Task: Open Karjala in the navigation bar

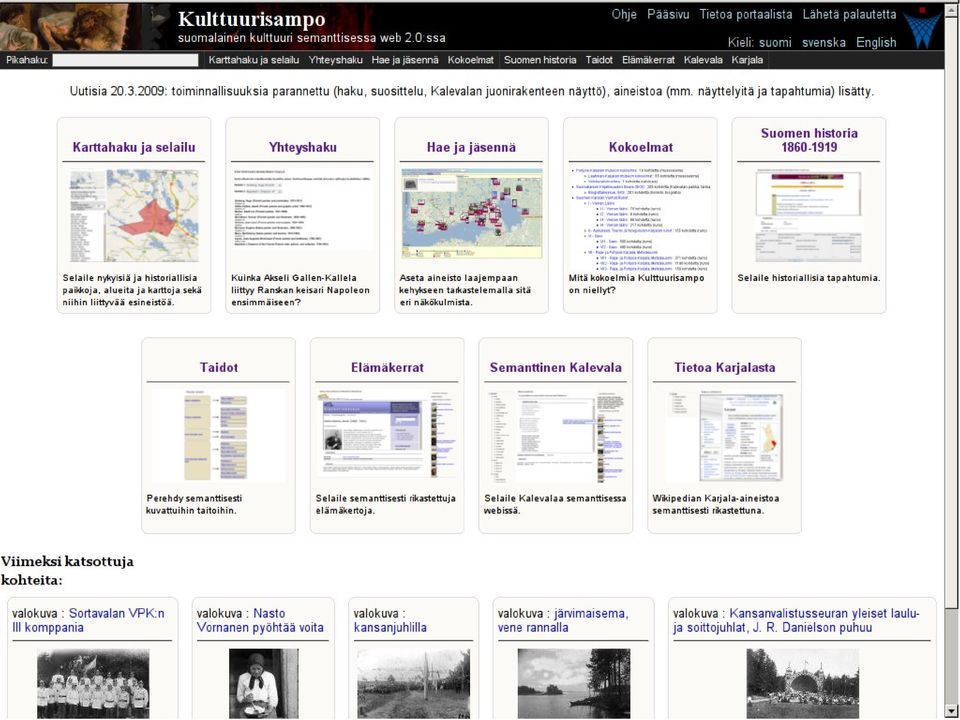Action: (x=747, y=60)
